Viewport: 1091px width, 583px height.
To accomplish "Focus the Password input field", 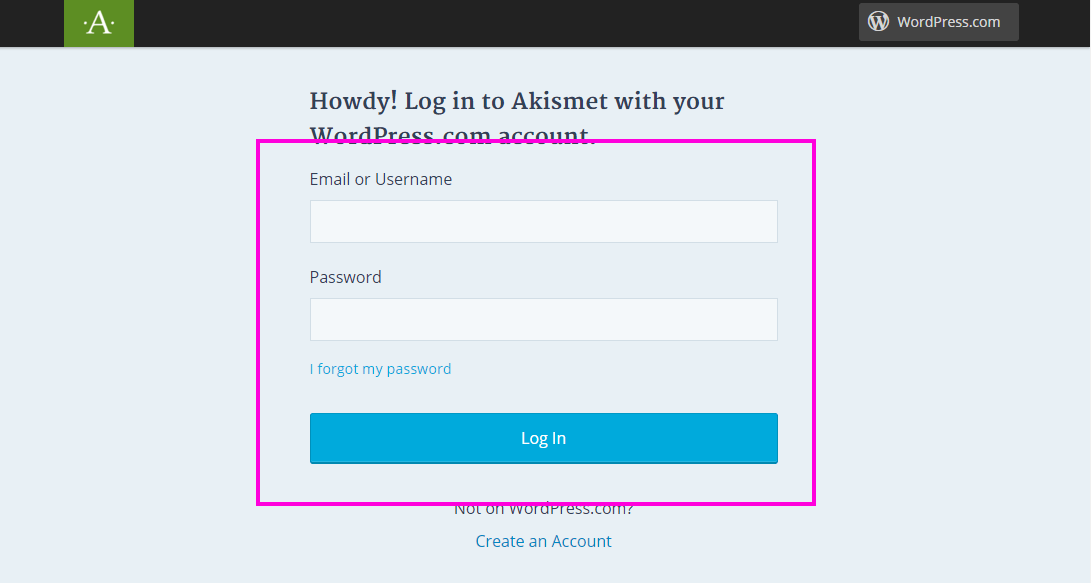I will click(x=543, y=319).
